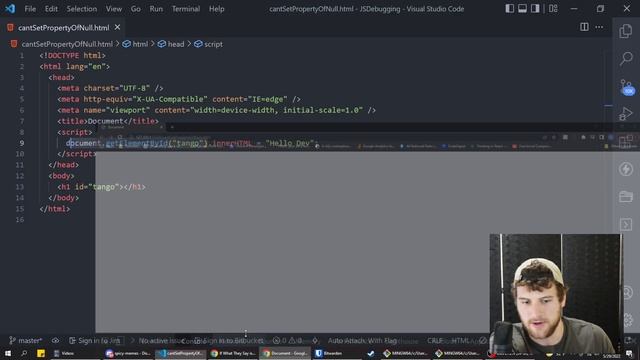Image resolution: width=640 pixels, height=360 pixels.
Task: Open the arrow-box icon in activity bar
Action: [626, 224]
